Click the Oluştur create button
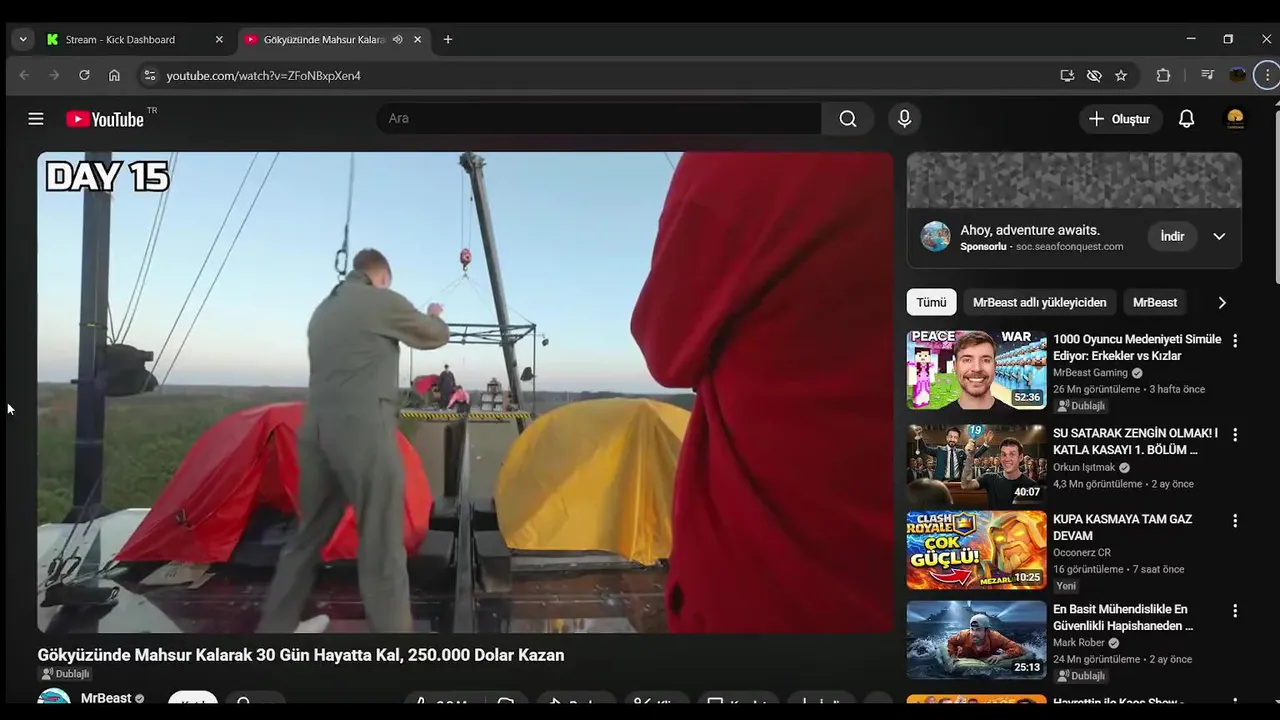This screenshot has height=720, width=1280. 1120,119
